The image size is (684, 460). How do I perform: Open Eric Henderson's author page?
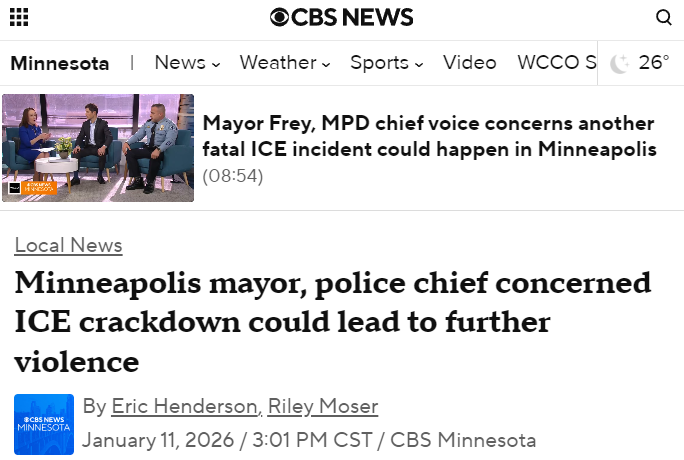185,406
